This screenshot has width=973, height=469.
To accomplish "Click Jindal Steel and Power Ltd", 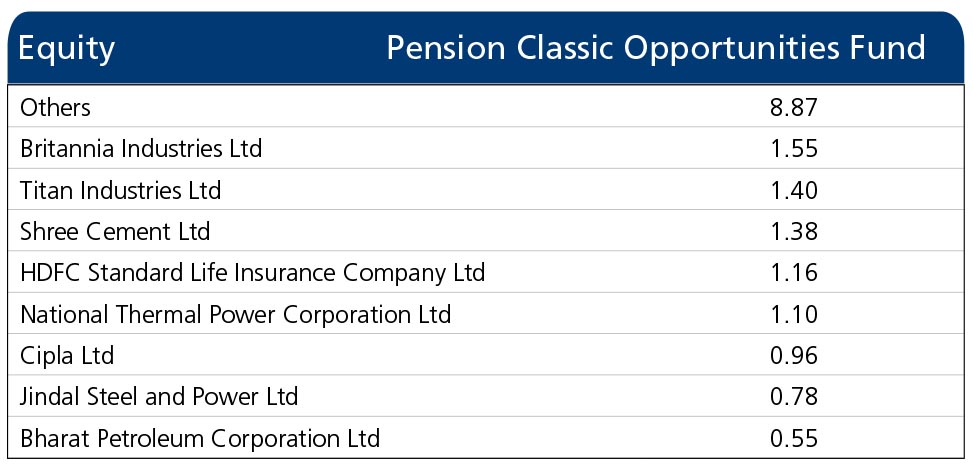I will (x=159, y=397).
